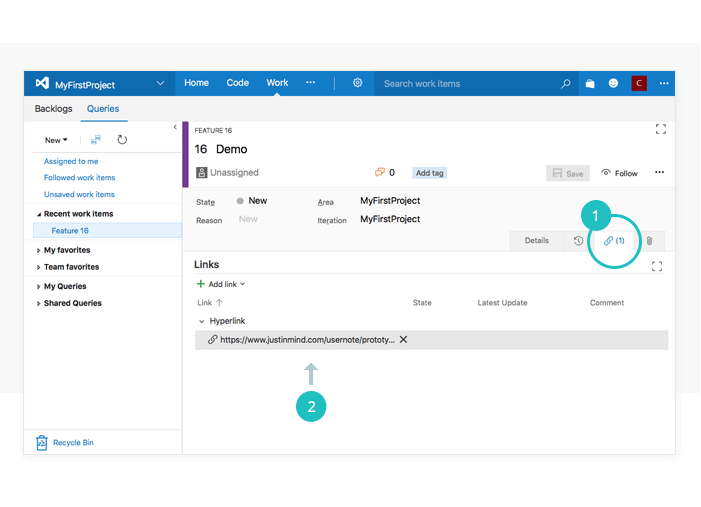Switch to the Backlogs tab
701x507 pixels.
click(x=54, y=109)
